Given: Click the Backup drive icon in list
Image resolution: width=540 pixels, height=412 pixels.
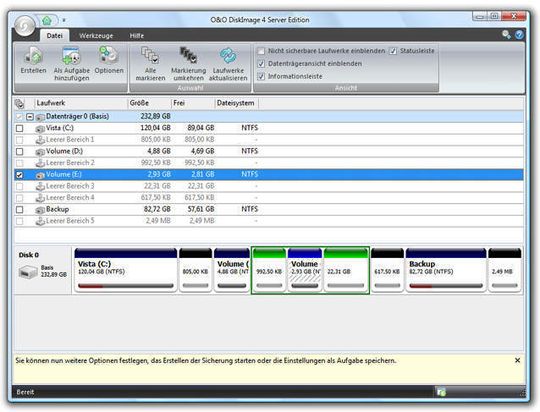Looking at the screenshot, I should click(x=40, y=210).
